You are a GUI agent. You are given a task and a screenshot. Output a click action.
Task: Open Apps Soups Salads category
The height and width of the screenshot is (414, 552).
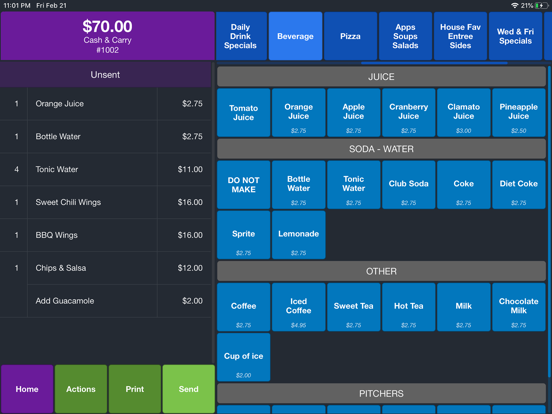point(405,36)
